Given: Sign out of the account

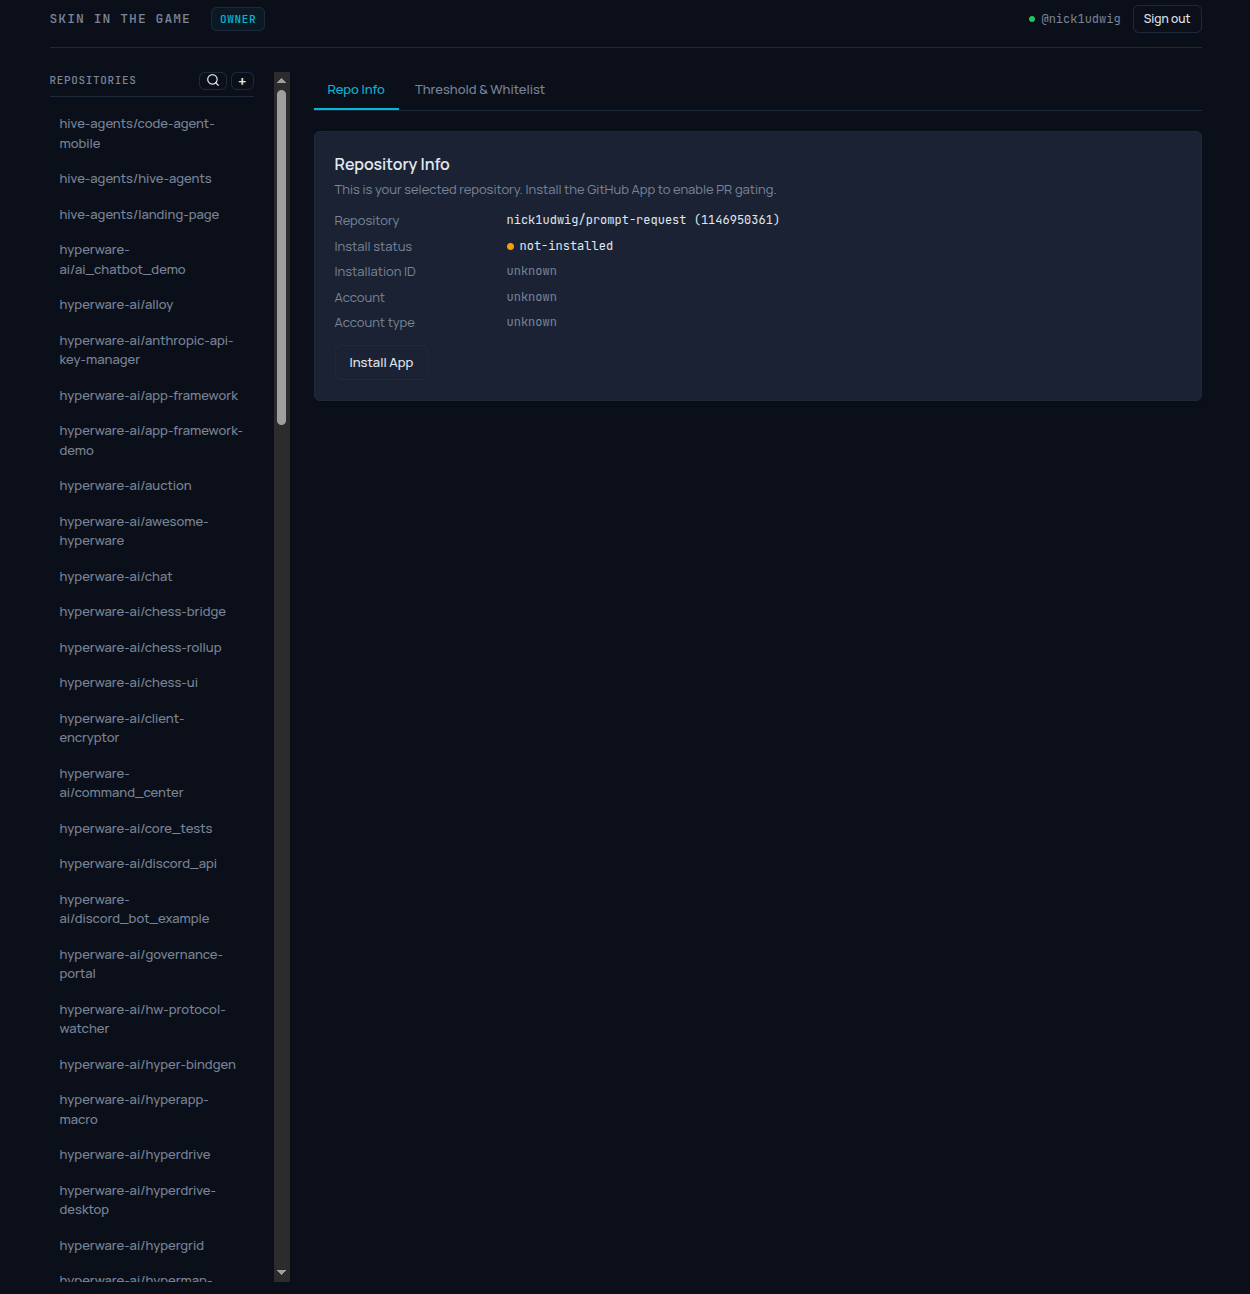Looking at the screenshot, I should coord(1166,19).
